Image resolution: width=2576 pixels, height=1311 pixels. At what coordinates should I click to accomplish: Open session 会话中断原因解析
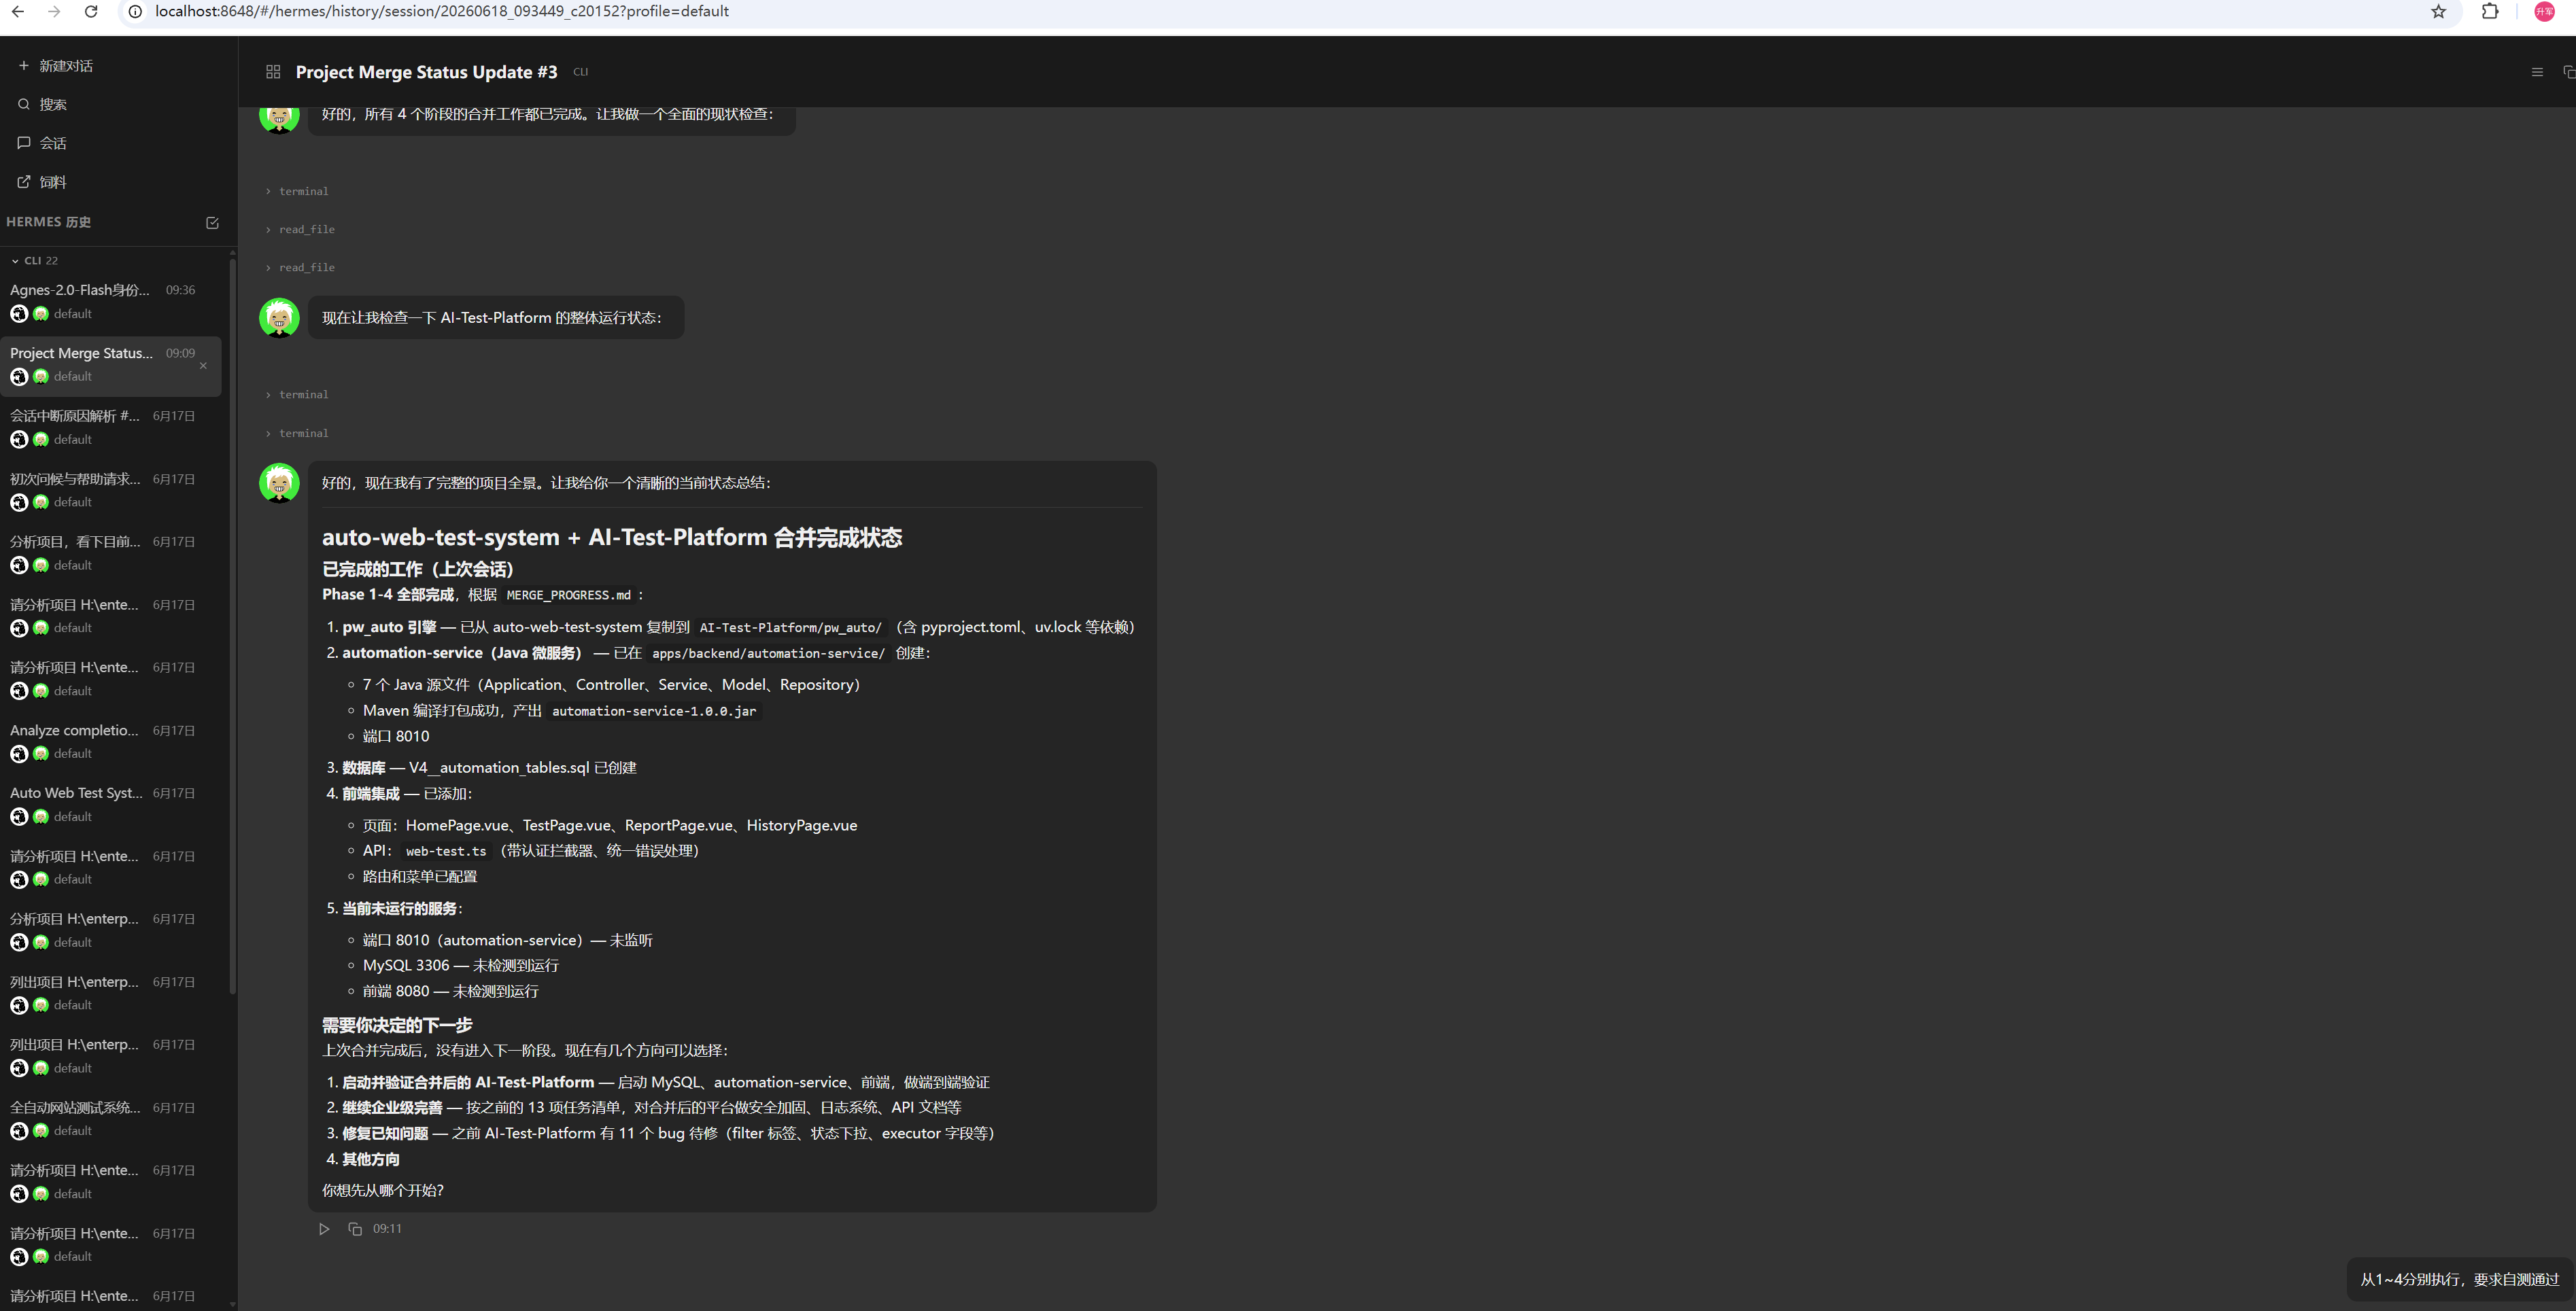(110, 427)
